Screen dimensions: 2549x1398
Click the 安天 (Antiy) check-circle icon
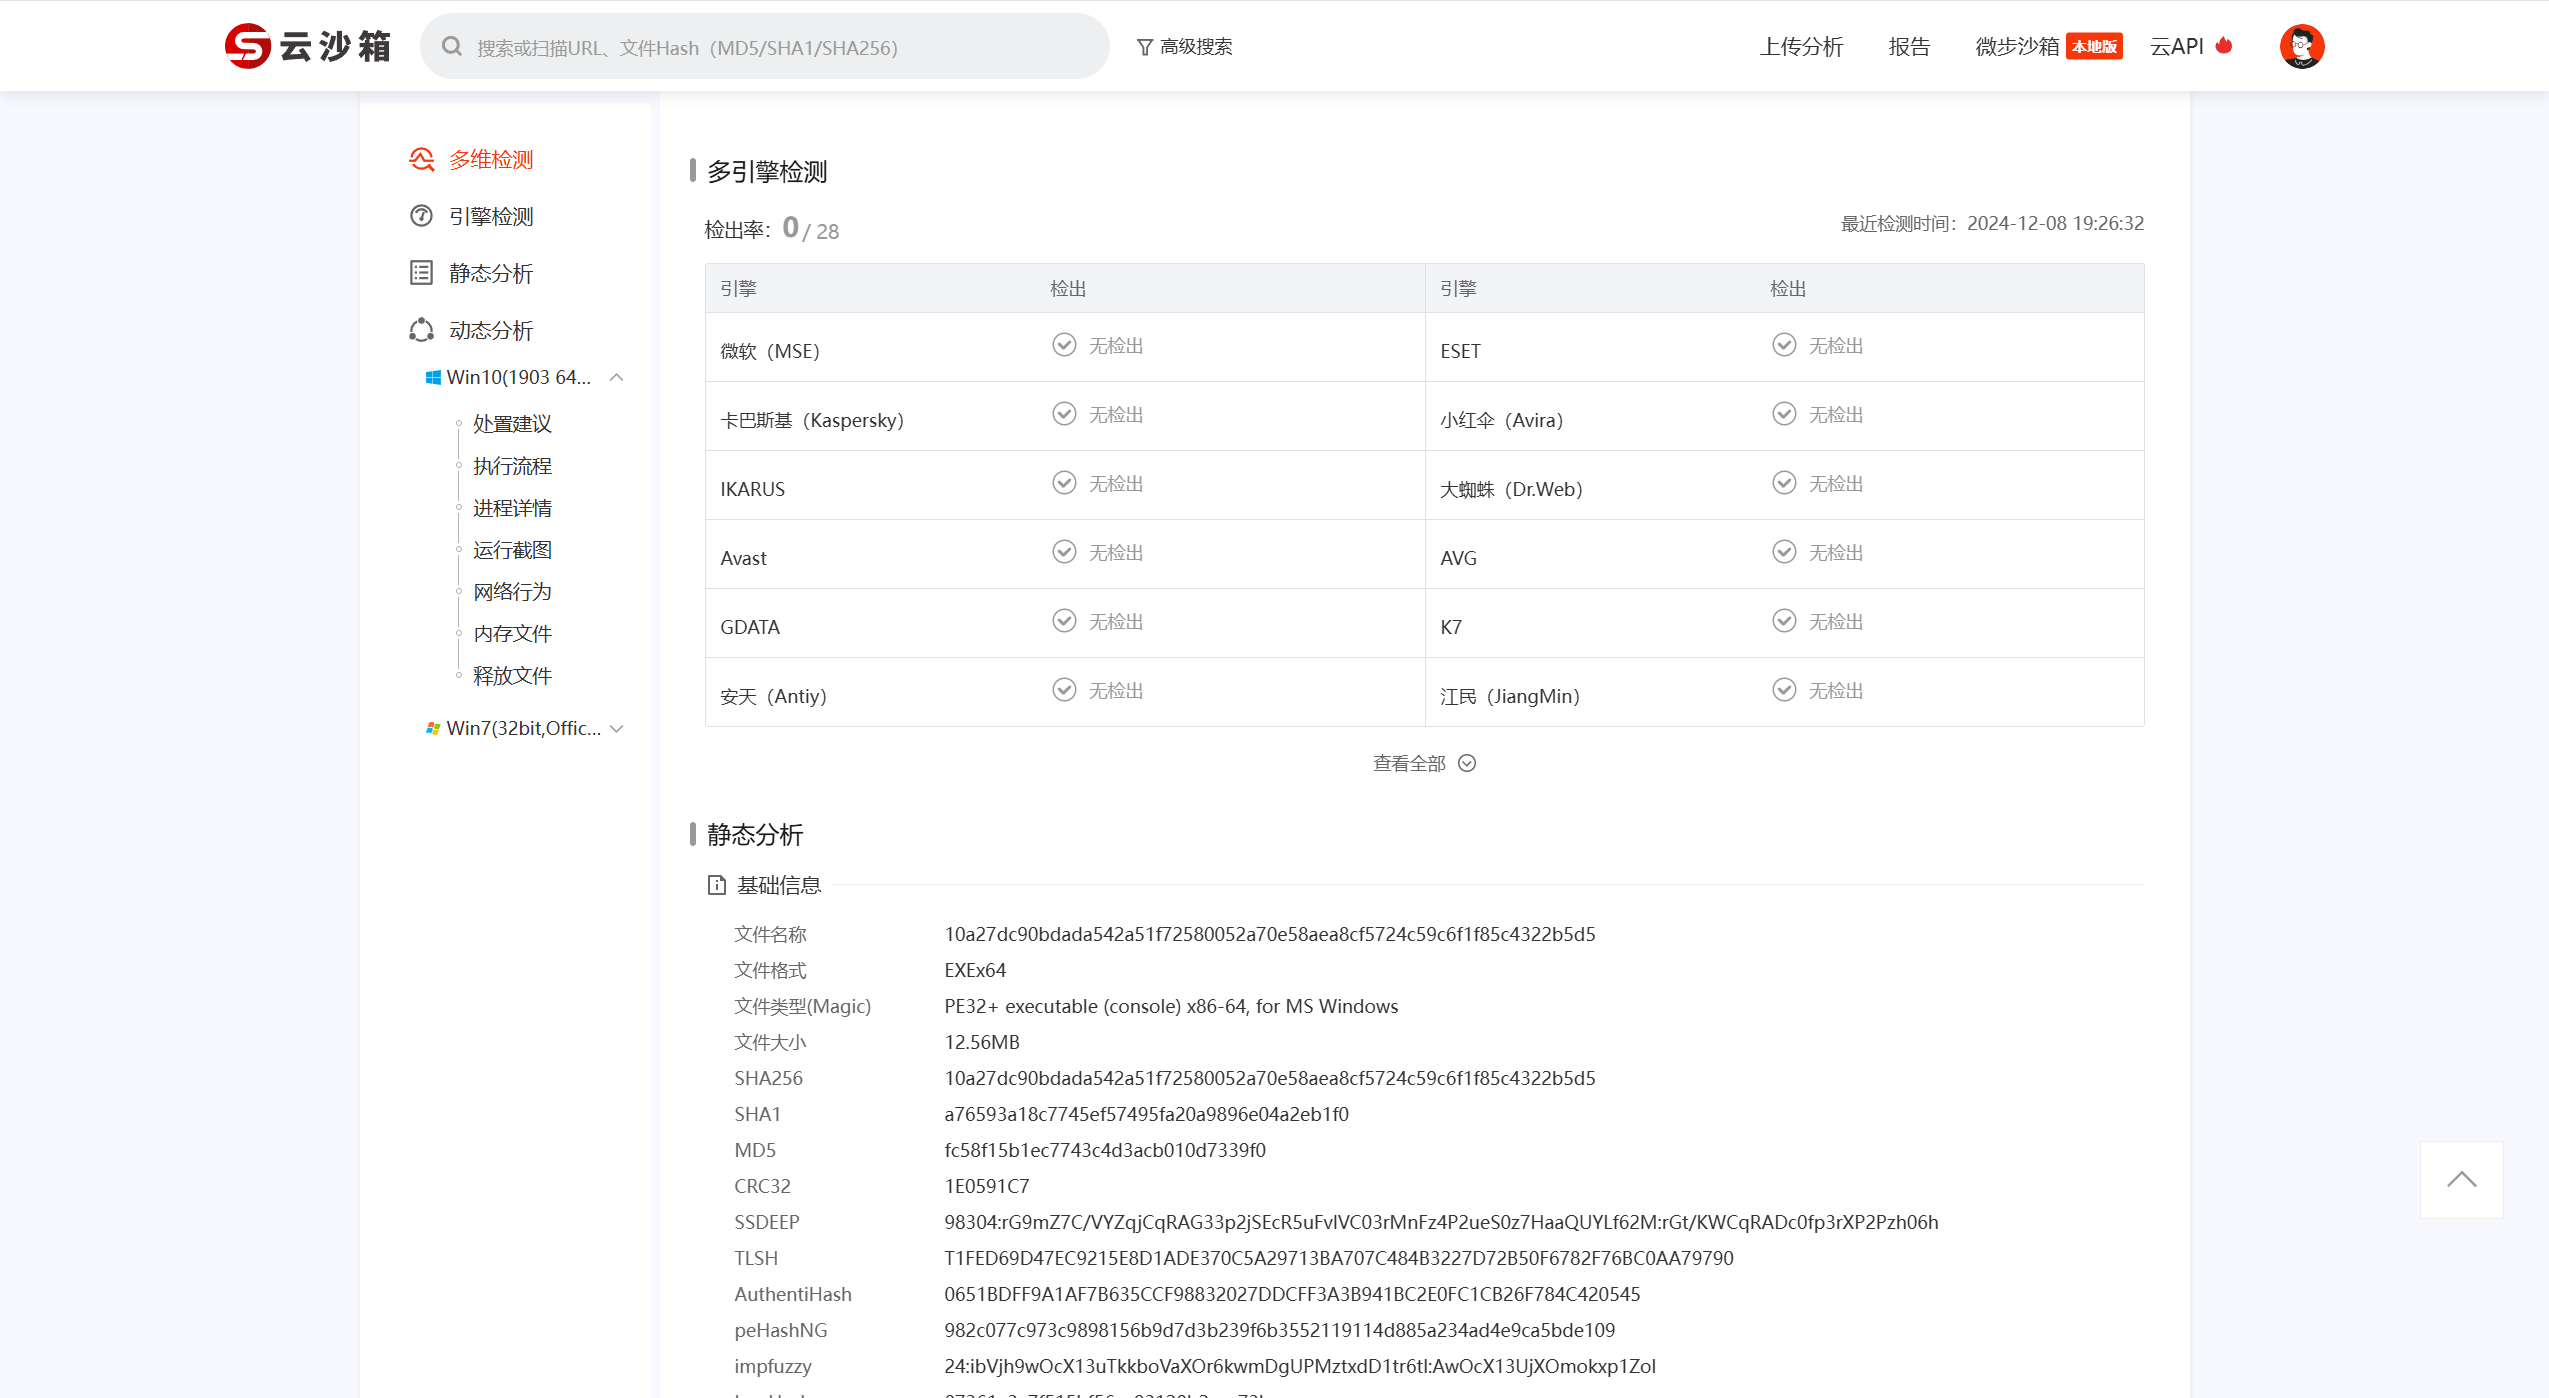(1064, 690)
